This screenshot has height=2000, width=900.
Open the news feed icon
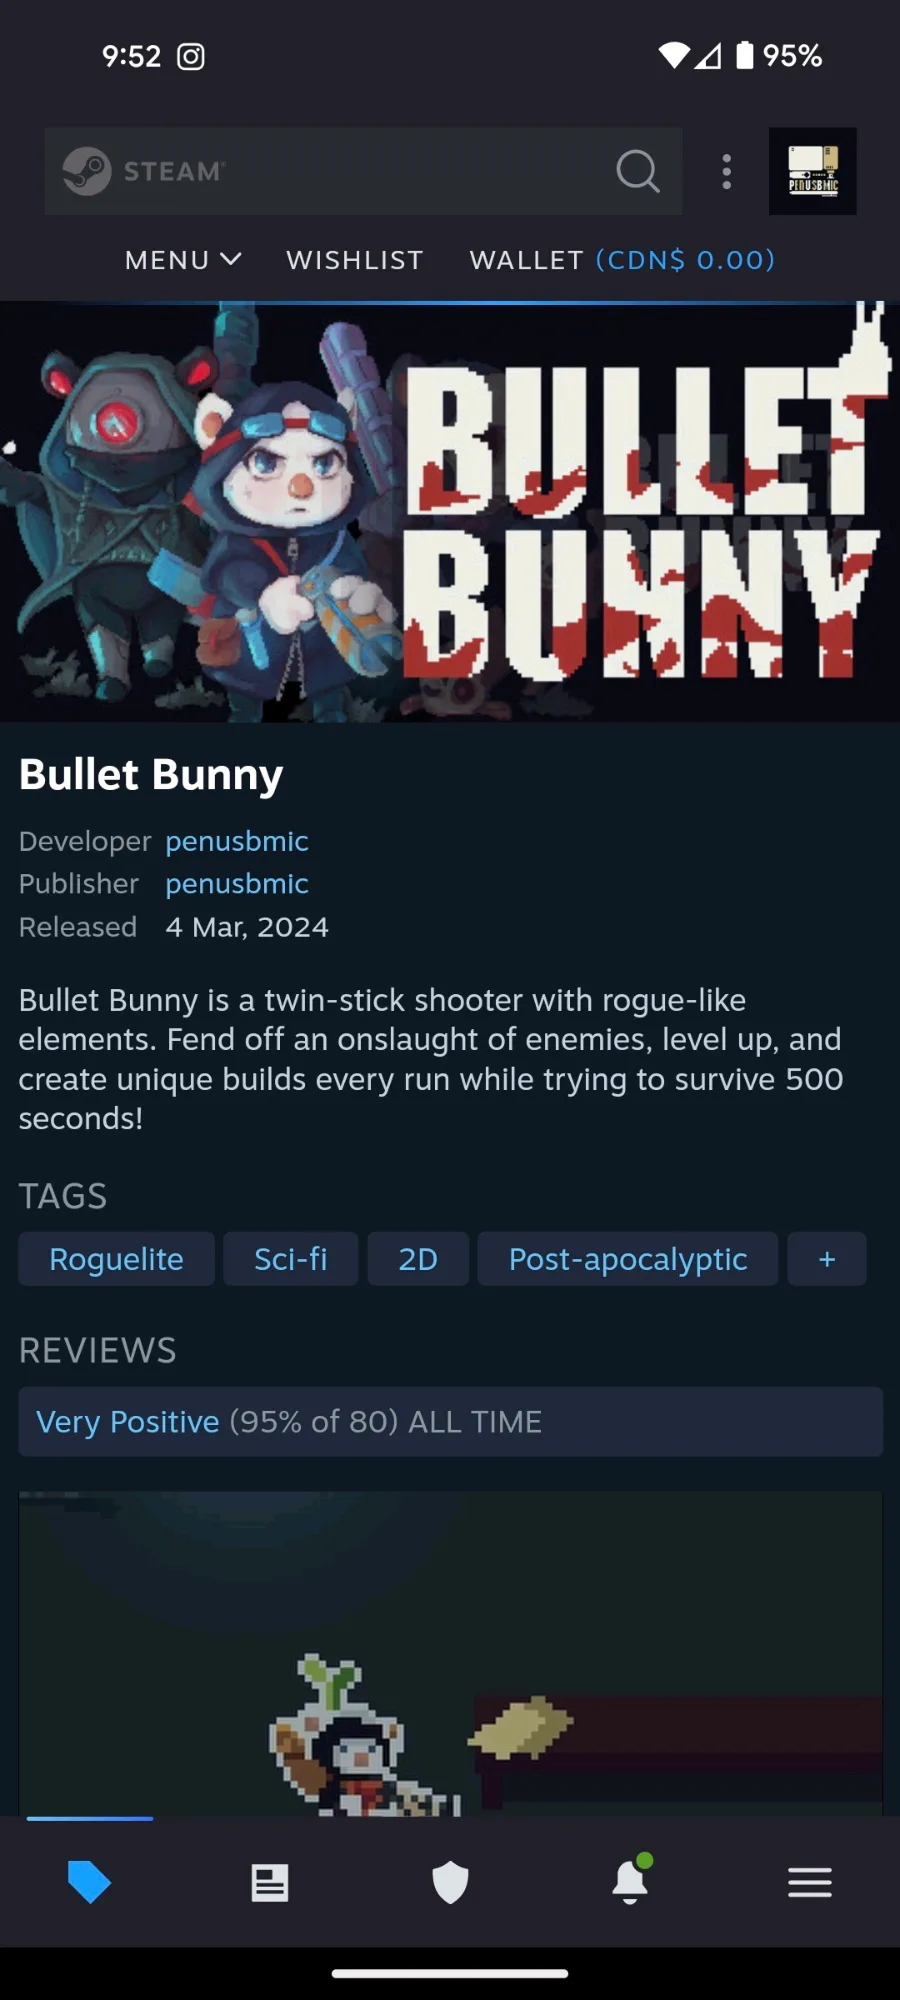click(270, 1882)
